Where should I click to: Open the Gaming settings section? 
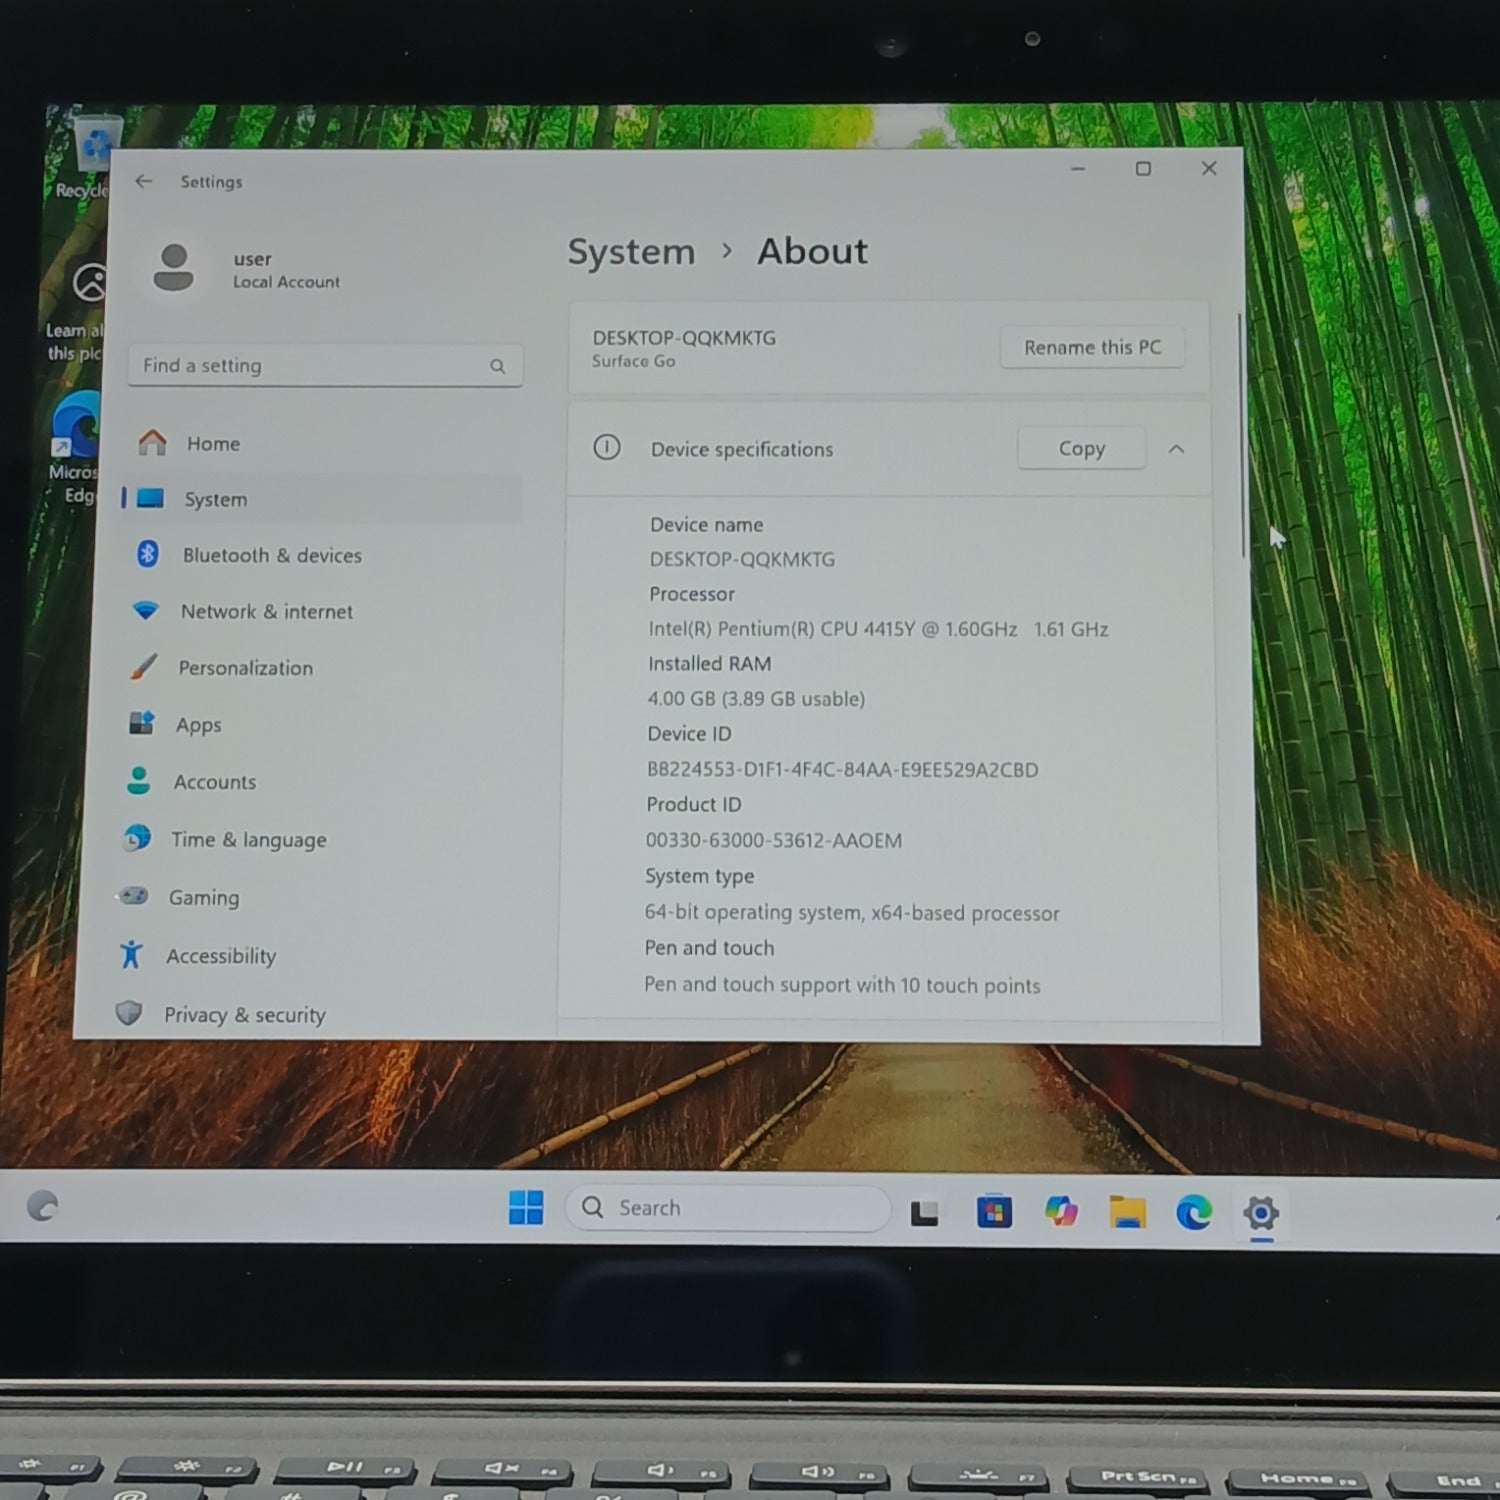(x=203, y=898)
